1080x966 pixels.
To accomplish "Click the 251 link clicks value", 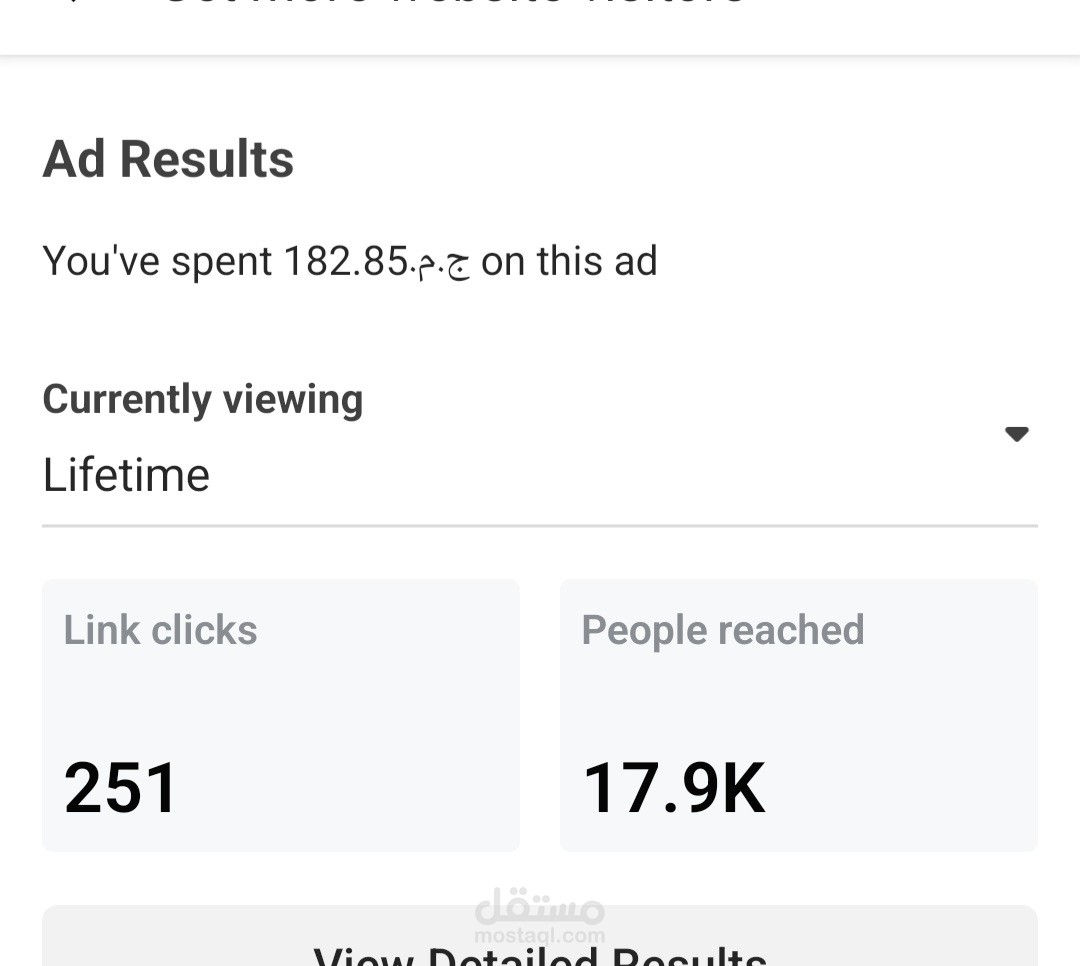I will coord(120,788).
